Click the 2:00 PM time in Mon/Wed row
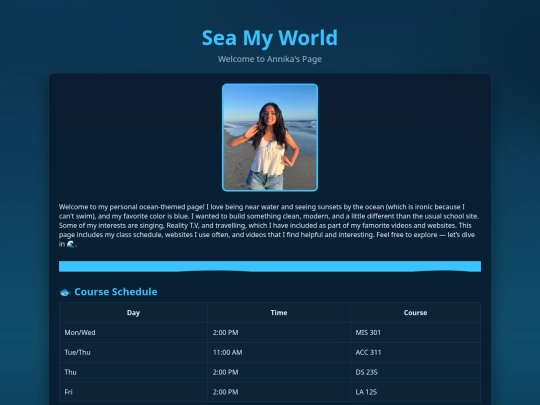The height and width of the screenshot is (405, 540). [279, 333]
